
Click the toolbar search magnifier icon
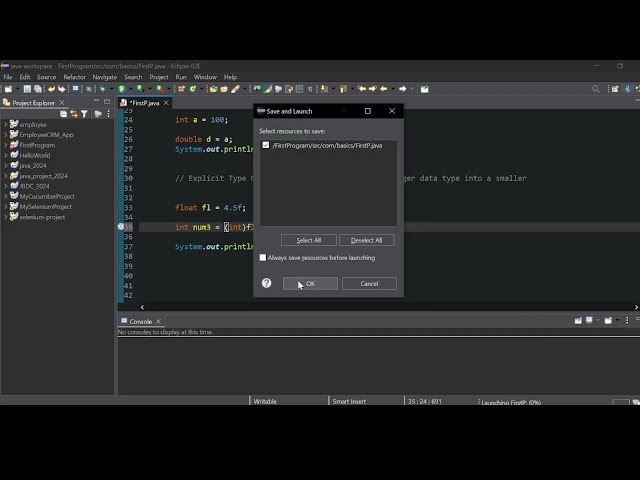click(596, 89)
